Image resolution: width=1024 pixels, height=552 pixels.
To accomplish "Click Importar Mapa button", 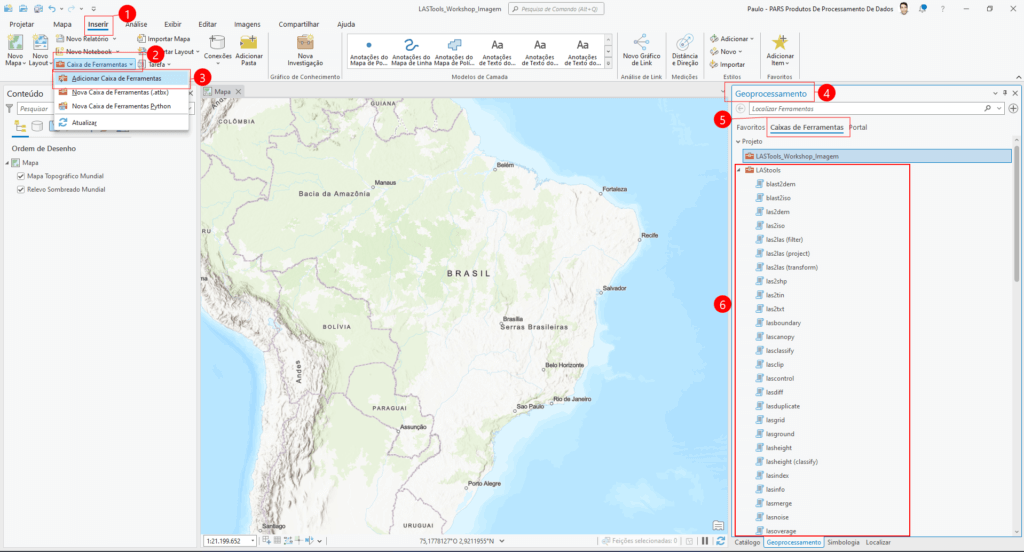I will tap(168, 38).
